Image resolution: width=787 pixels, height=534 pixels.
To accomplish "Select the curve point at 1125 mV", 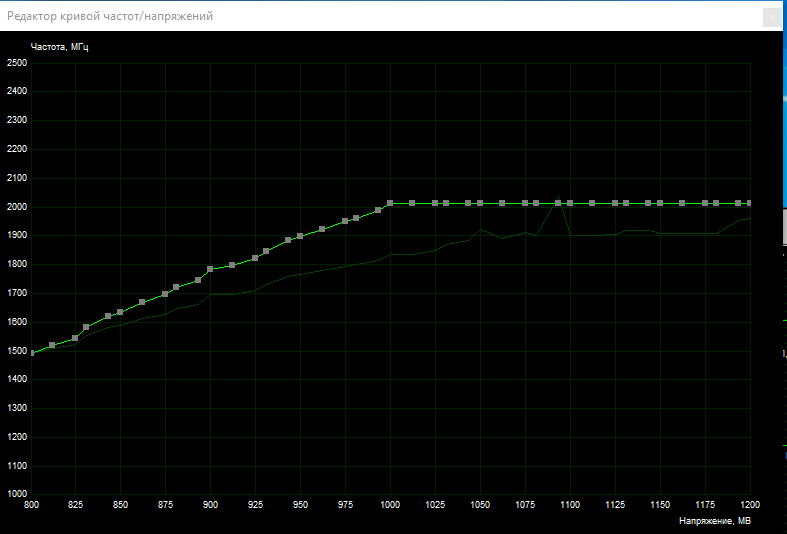I will 615,203.
